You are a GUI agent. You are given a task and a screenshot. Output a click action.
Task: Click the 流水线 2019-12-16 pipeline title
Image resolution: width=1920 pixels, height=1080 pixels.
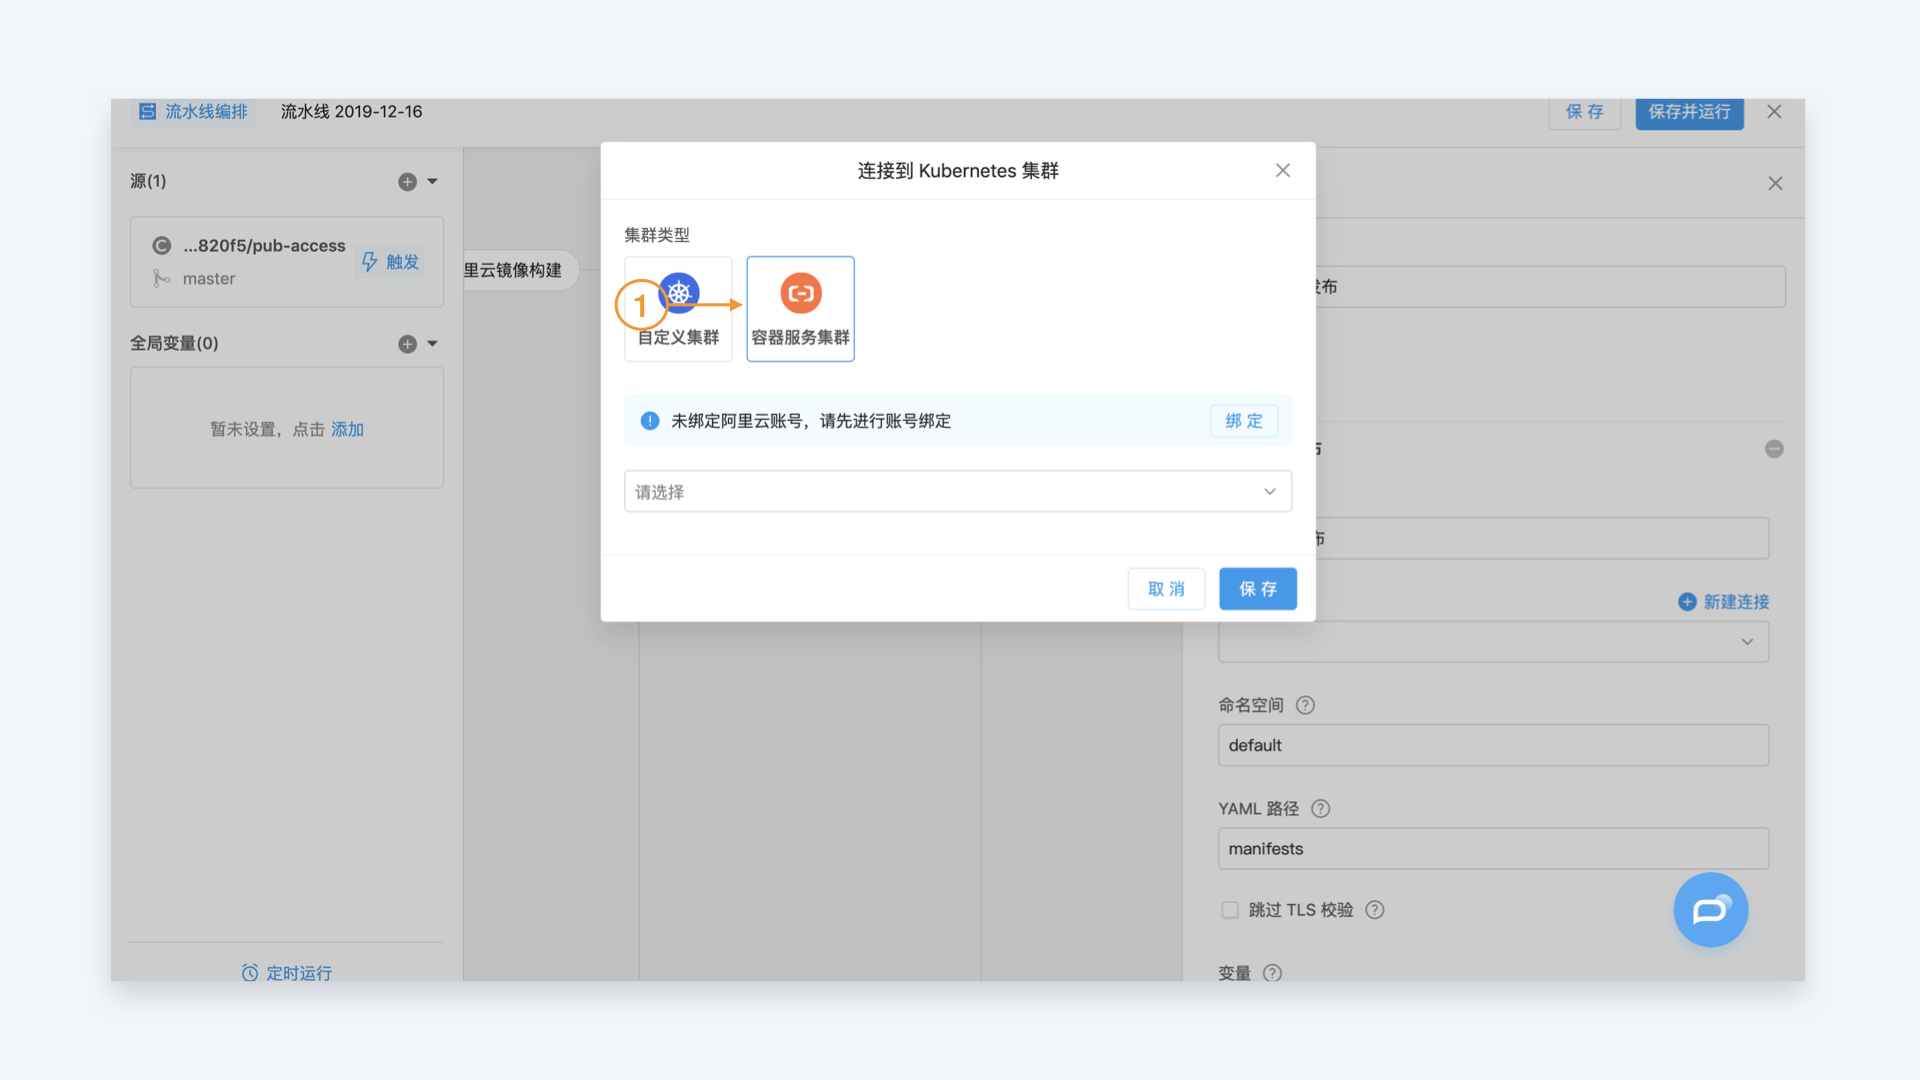351,112
